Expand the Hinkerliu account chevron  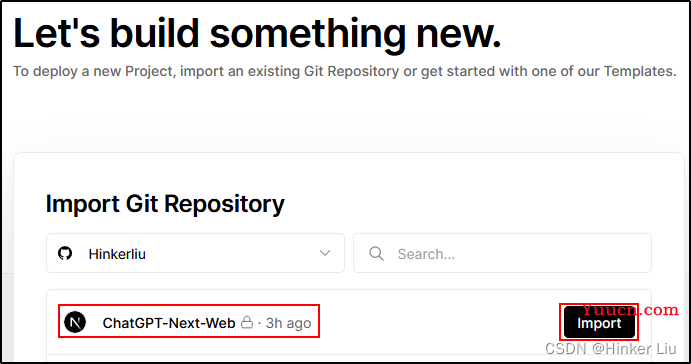pyautogui.click(x=325, y=253)
